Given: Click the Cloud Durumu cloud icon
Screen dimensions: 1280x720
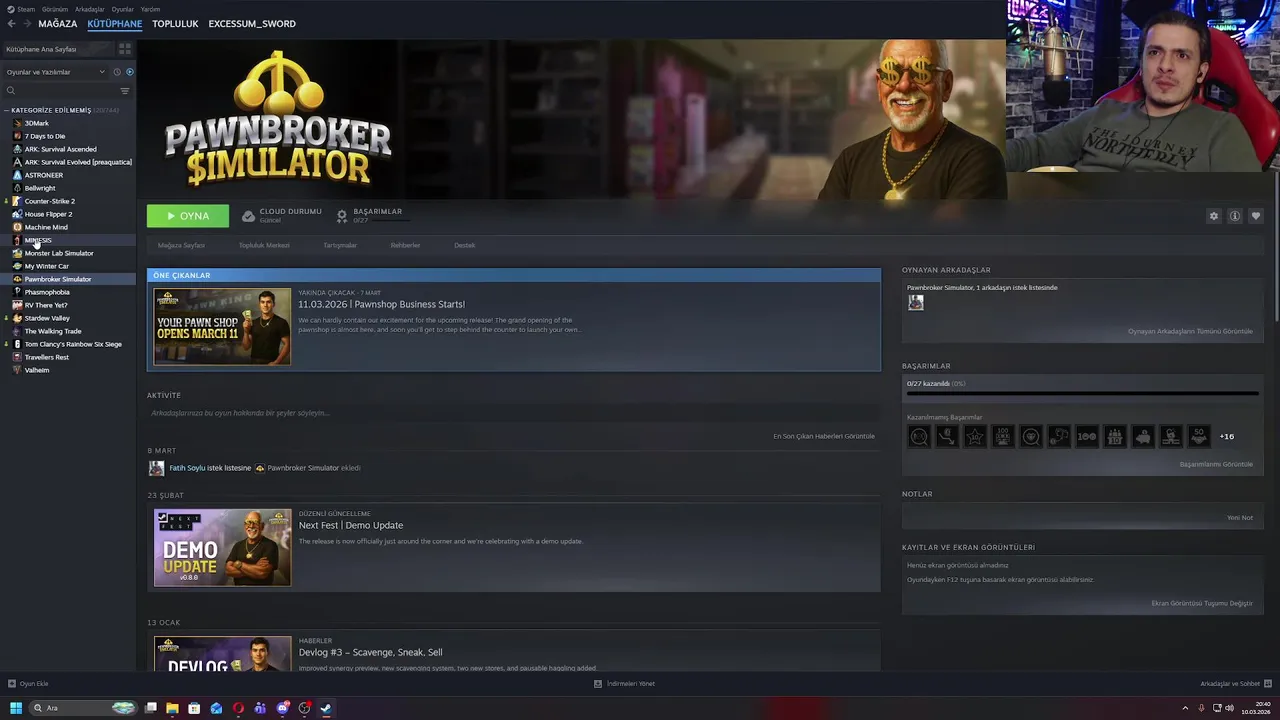Looking at the screenshot, I should pyautogui.click(x=248, y=216).
